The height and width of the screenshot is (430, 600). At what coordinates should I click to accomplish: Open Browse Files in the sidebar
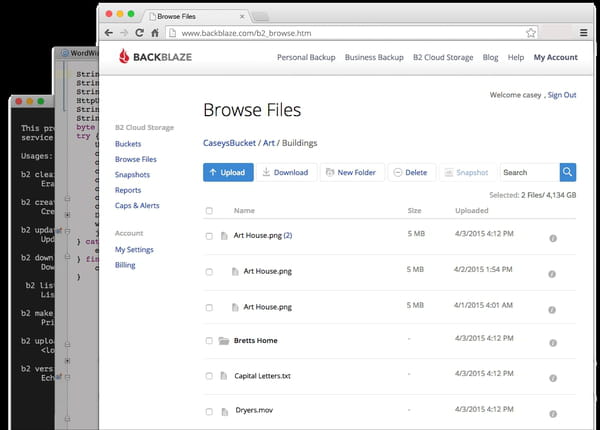[136, 159]
